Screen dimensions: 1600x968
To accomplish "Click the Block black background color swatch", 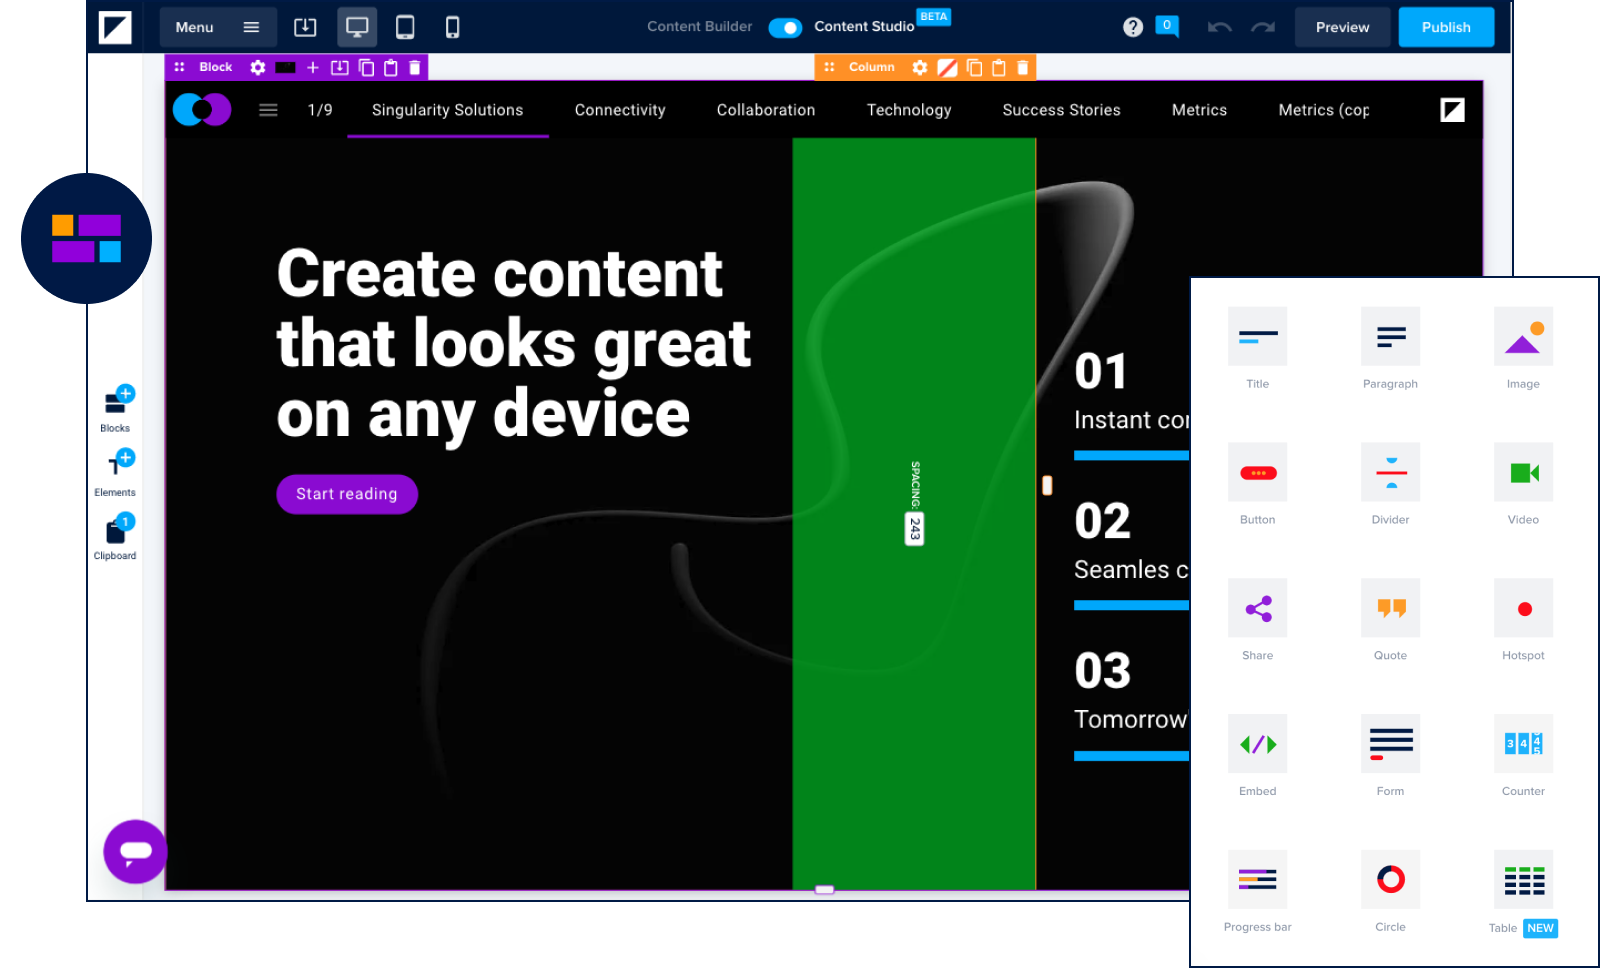I will pyautogui.click(x=285, y=67).
